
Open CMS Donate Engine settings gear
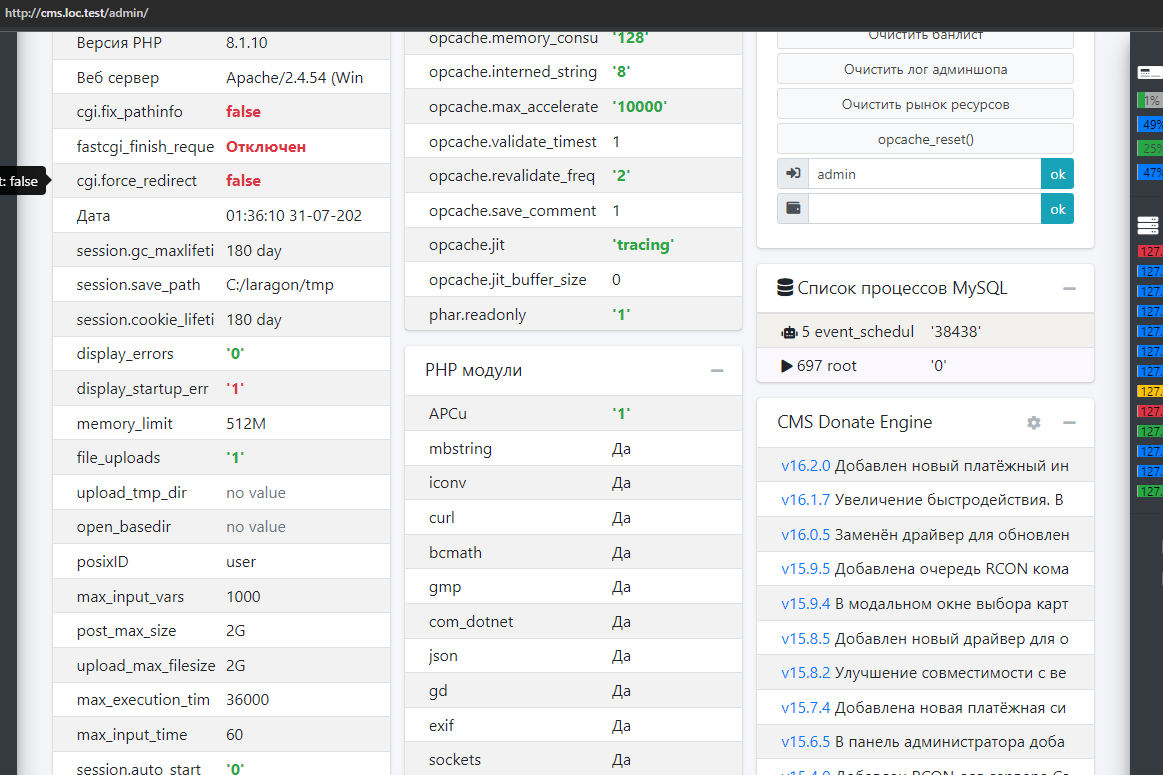pos(1034,423)
